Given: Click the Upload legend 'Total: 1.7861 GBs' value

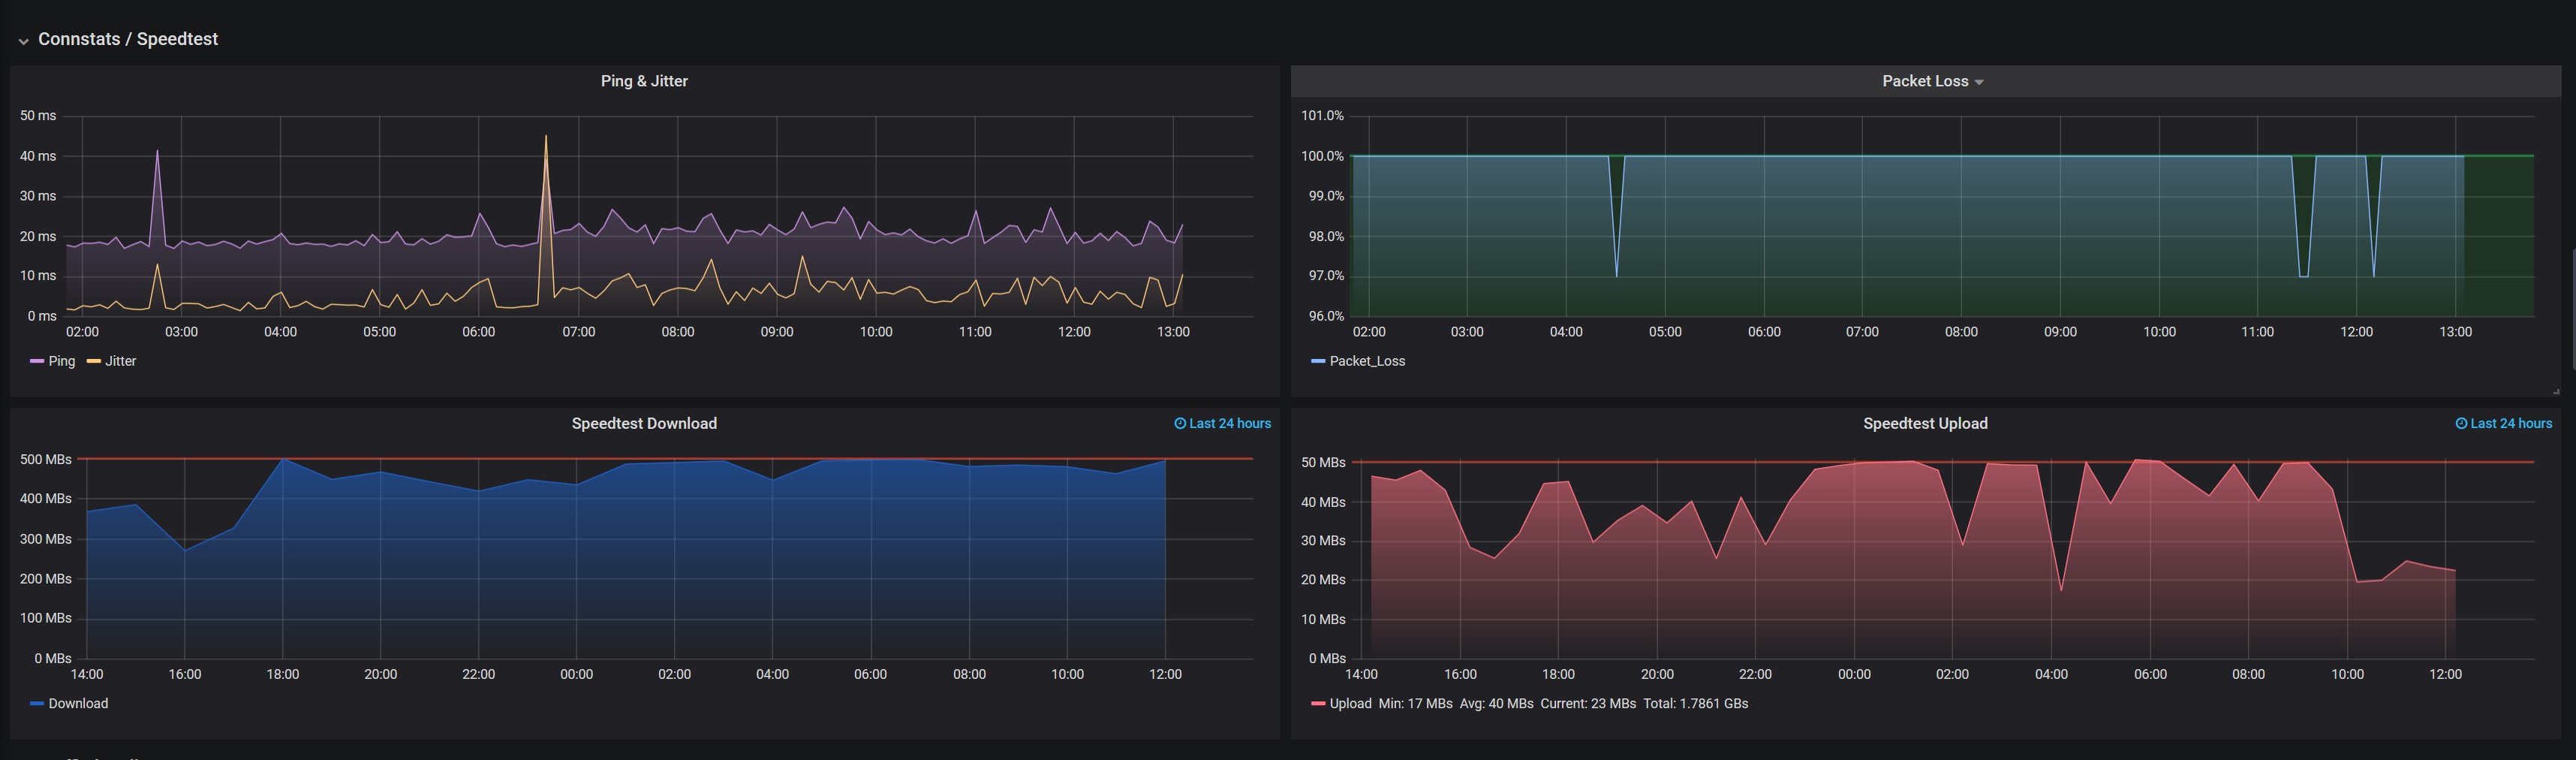Looking at the screenshot, I should click(1696, 703).
